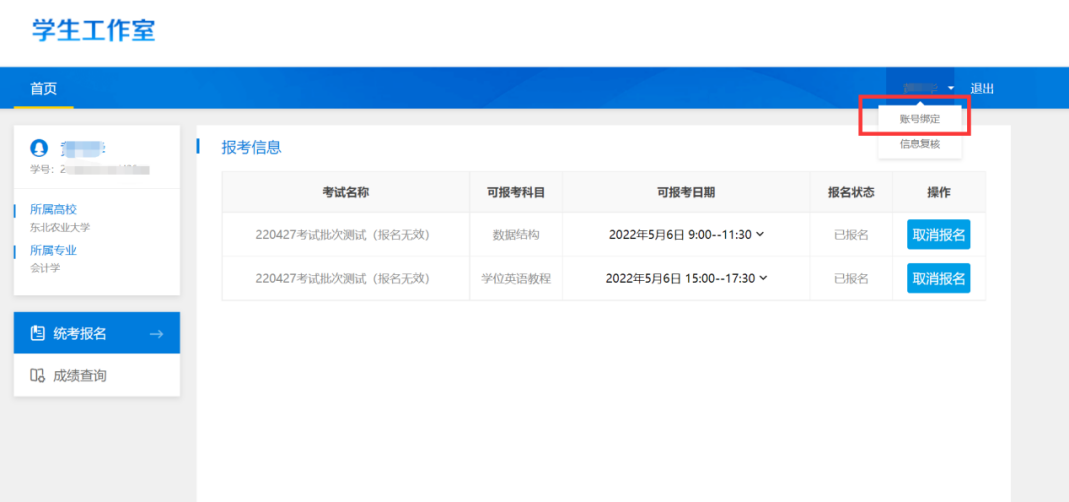Click the arrow icon on 统考报名 item
The width and height of the screenshot is (1069, 502).
[x=156, y=334]
